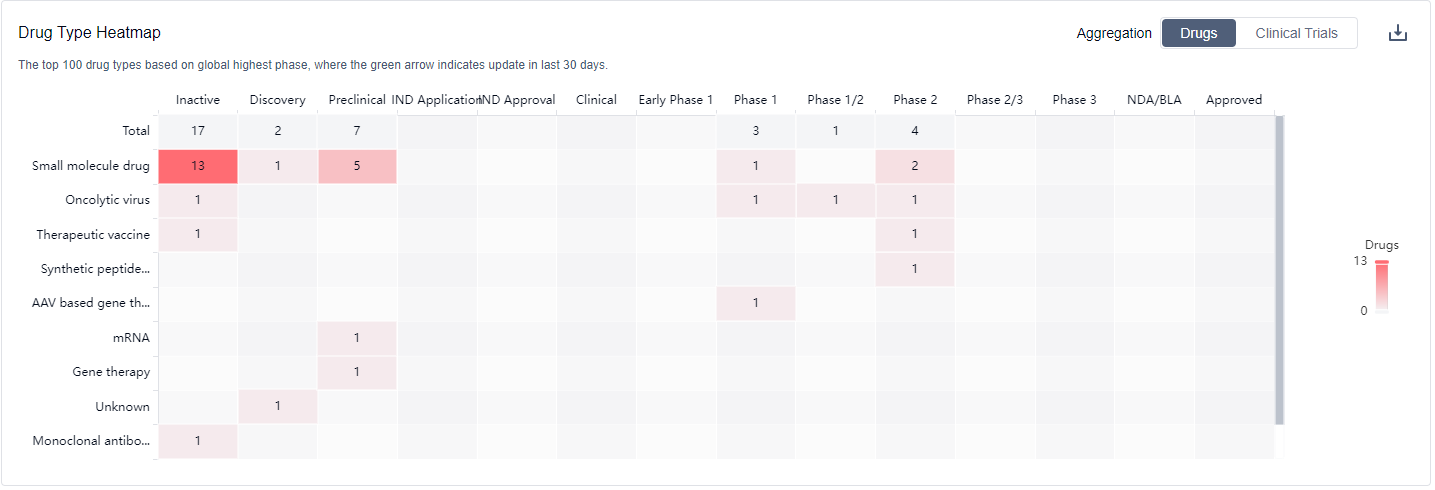Image resolution: width=1435 pixels, height=490 pixels.
Task: Click the Unknown Discovery cell
Action: [x=277, y=407]
